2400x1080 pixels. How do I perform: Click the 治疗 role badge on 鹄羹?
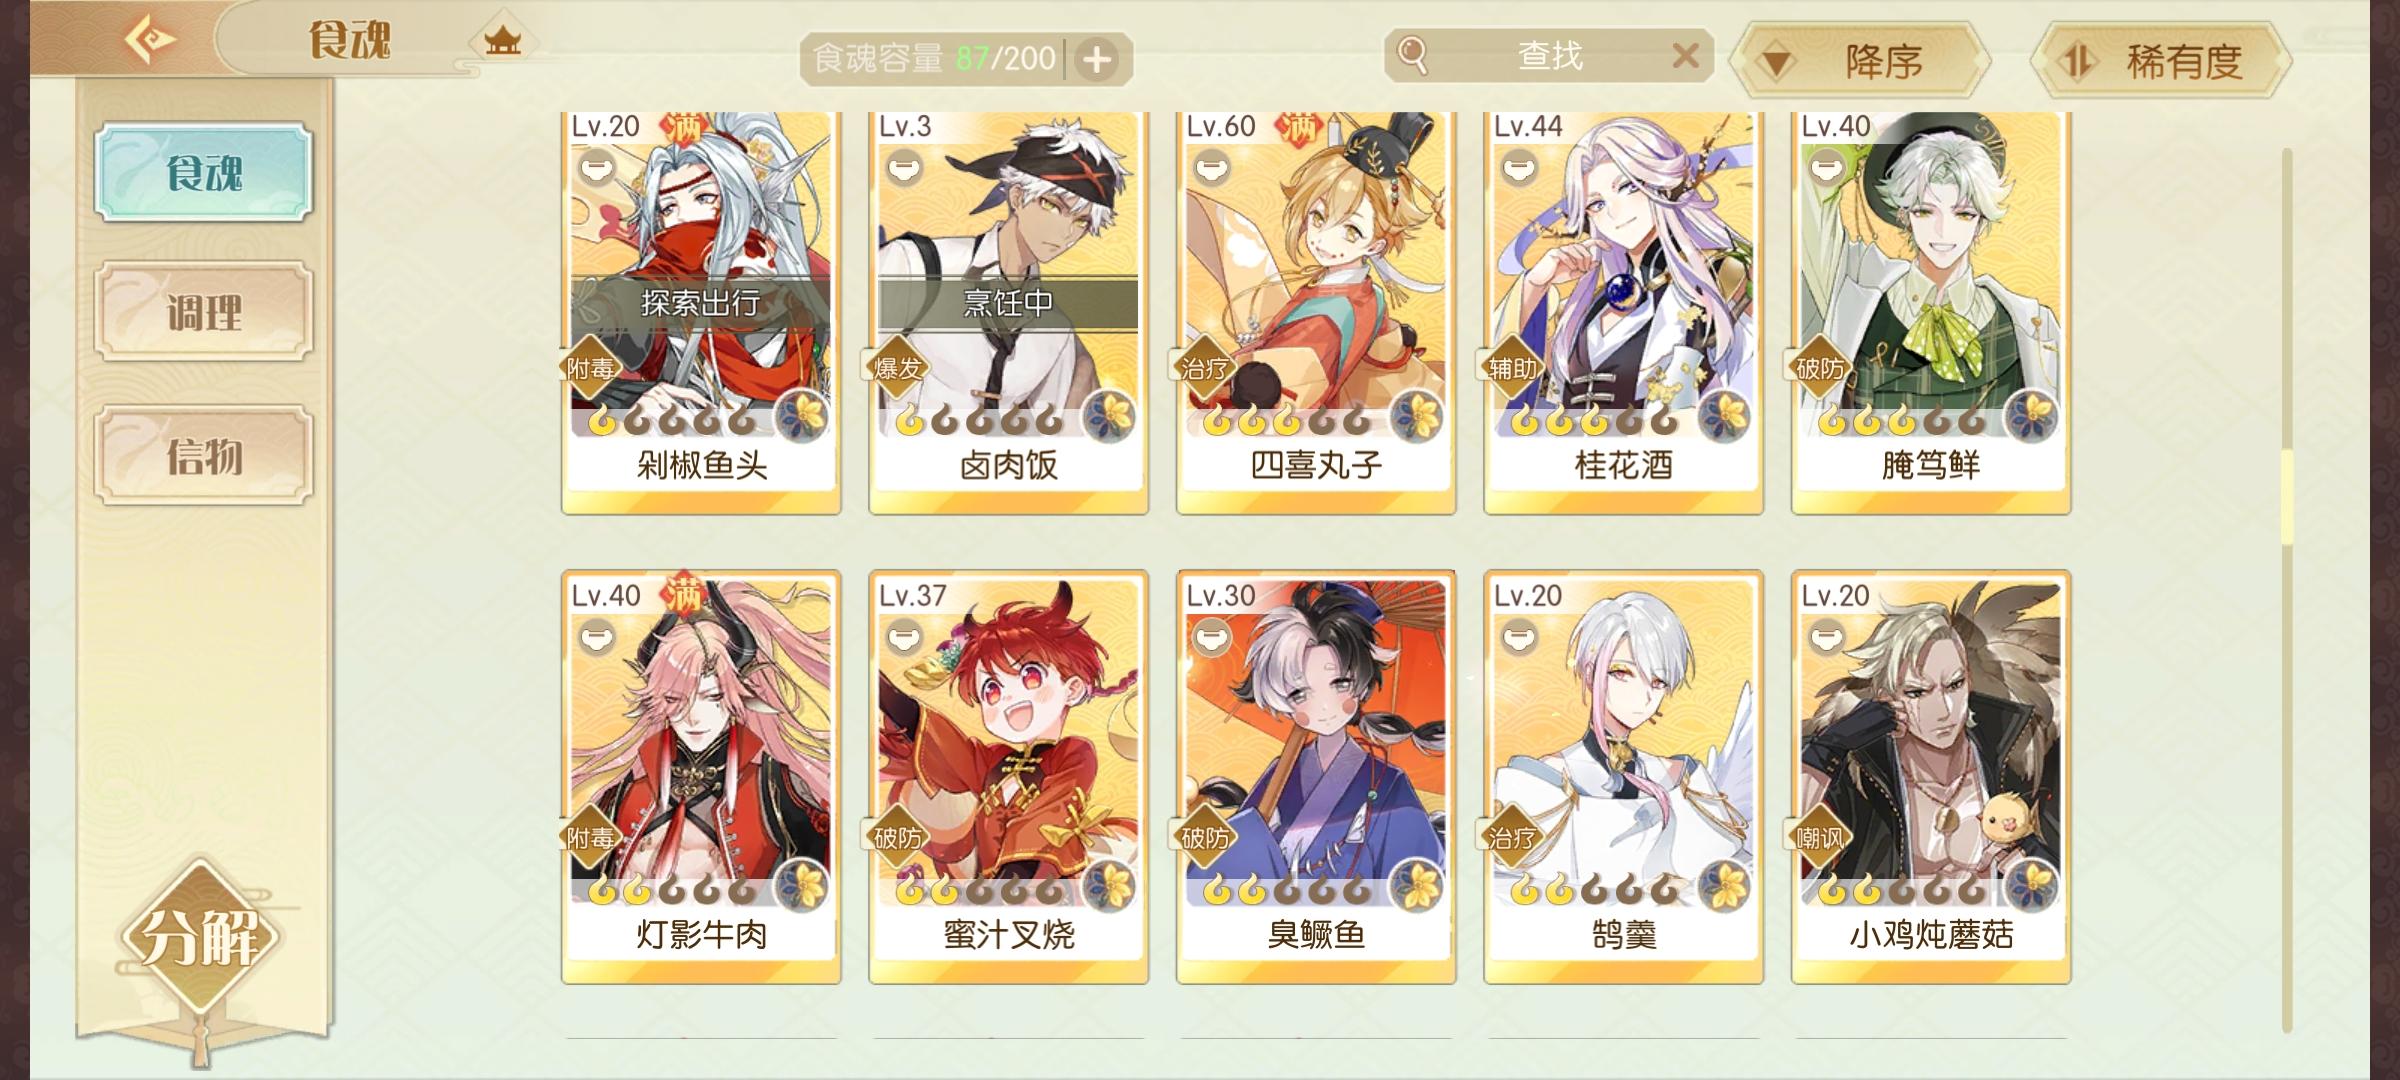(x=1511, y=837)
